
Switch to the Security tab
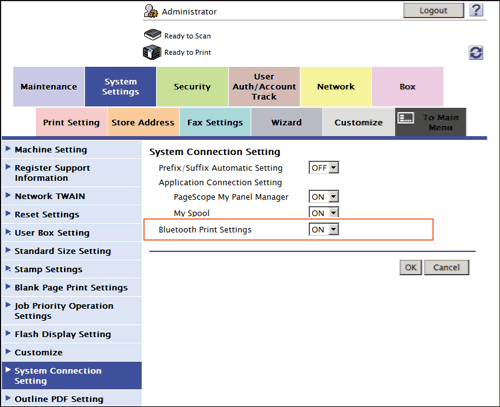(x=192, y=87)
